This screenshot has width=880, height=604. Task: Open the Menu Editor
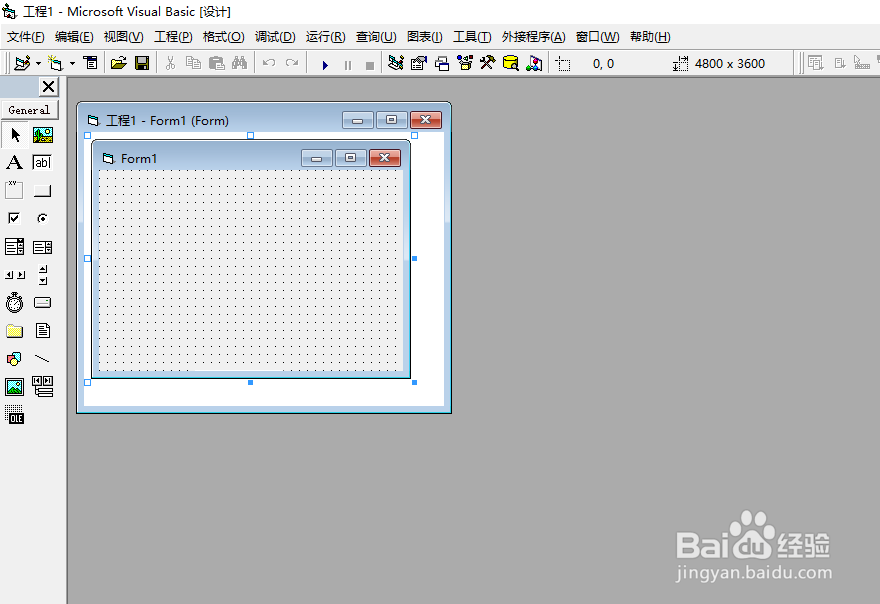click(x=90, y=63)
